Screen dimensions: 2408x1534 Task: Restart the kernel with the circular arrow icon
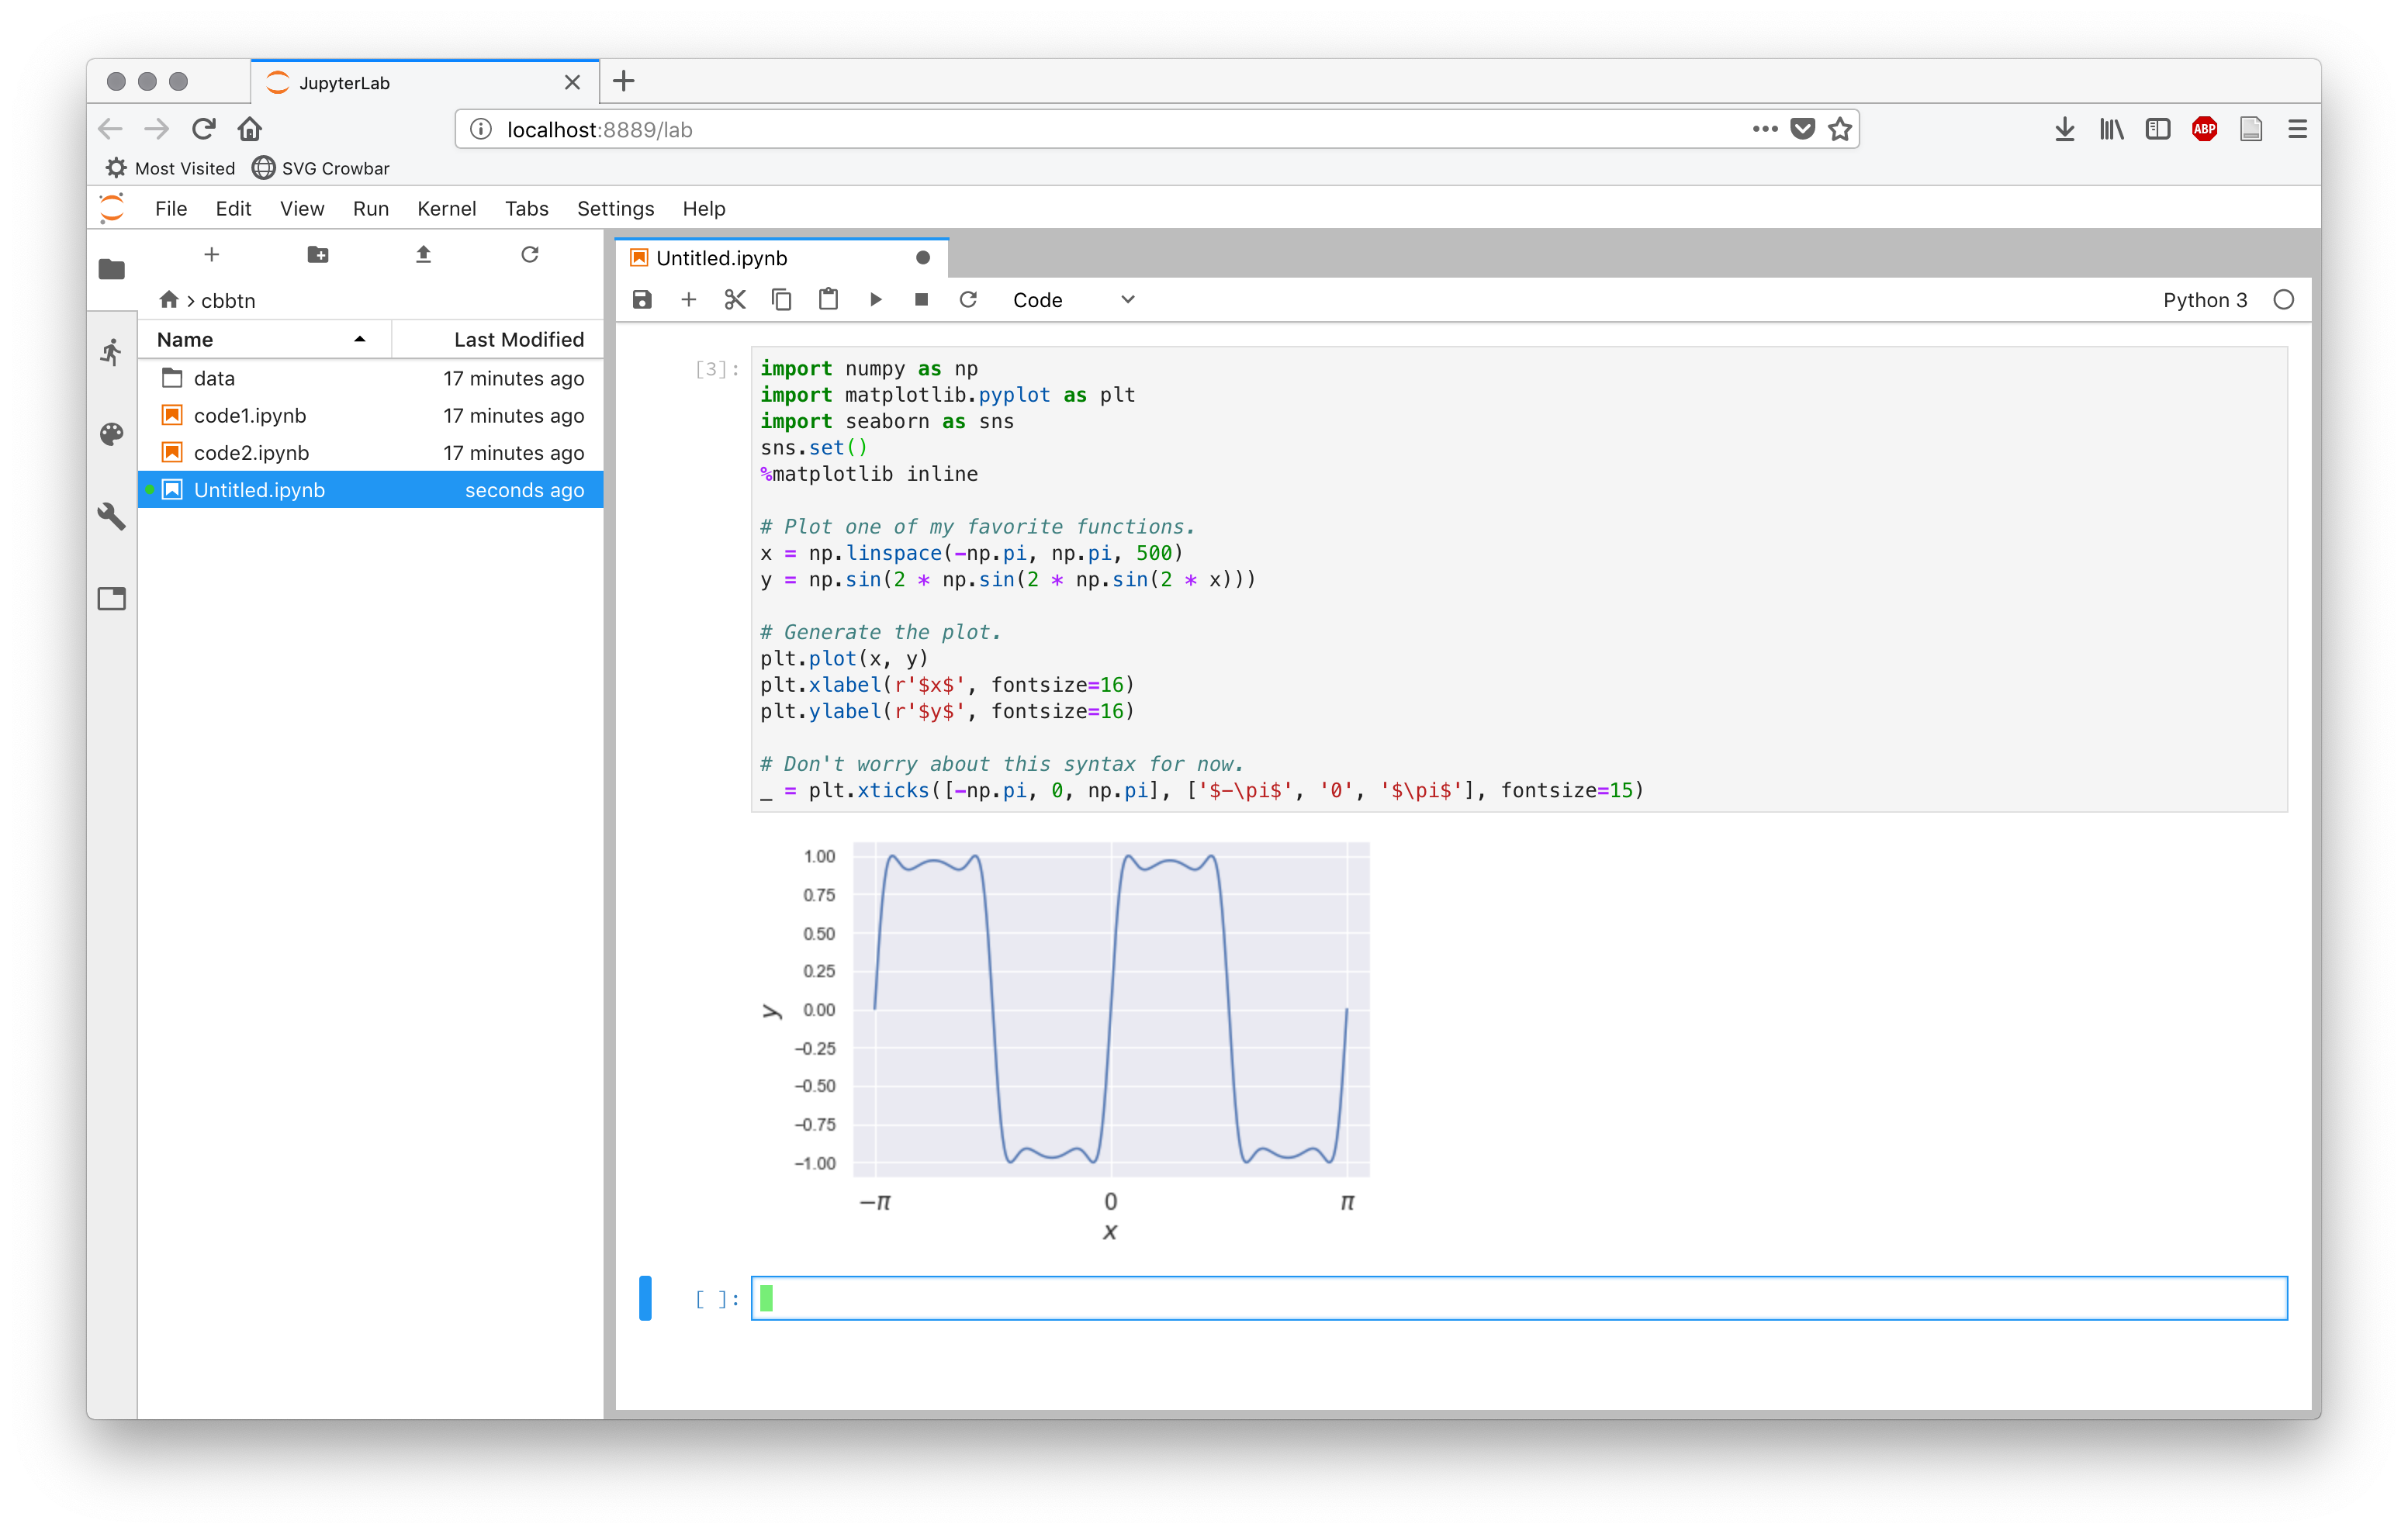[x=968, y=300]
